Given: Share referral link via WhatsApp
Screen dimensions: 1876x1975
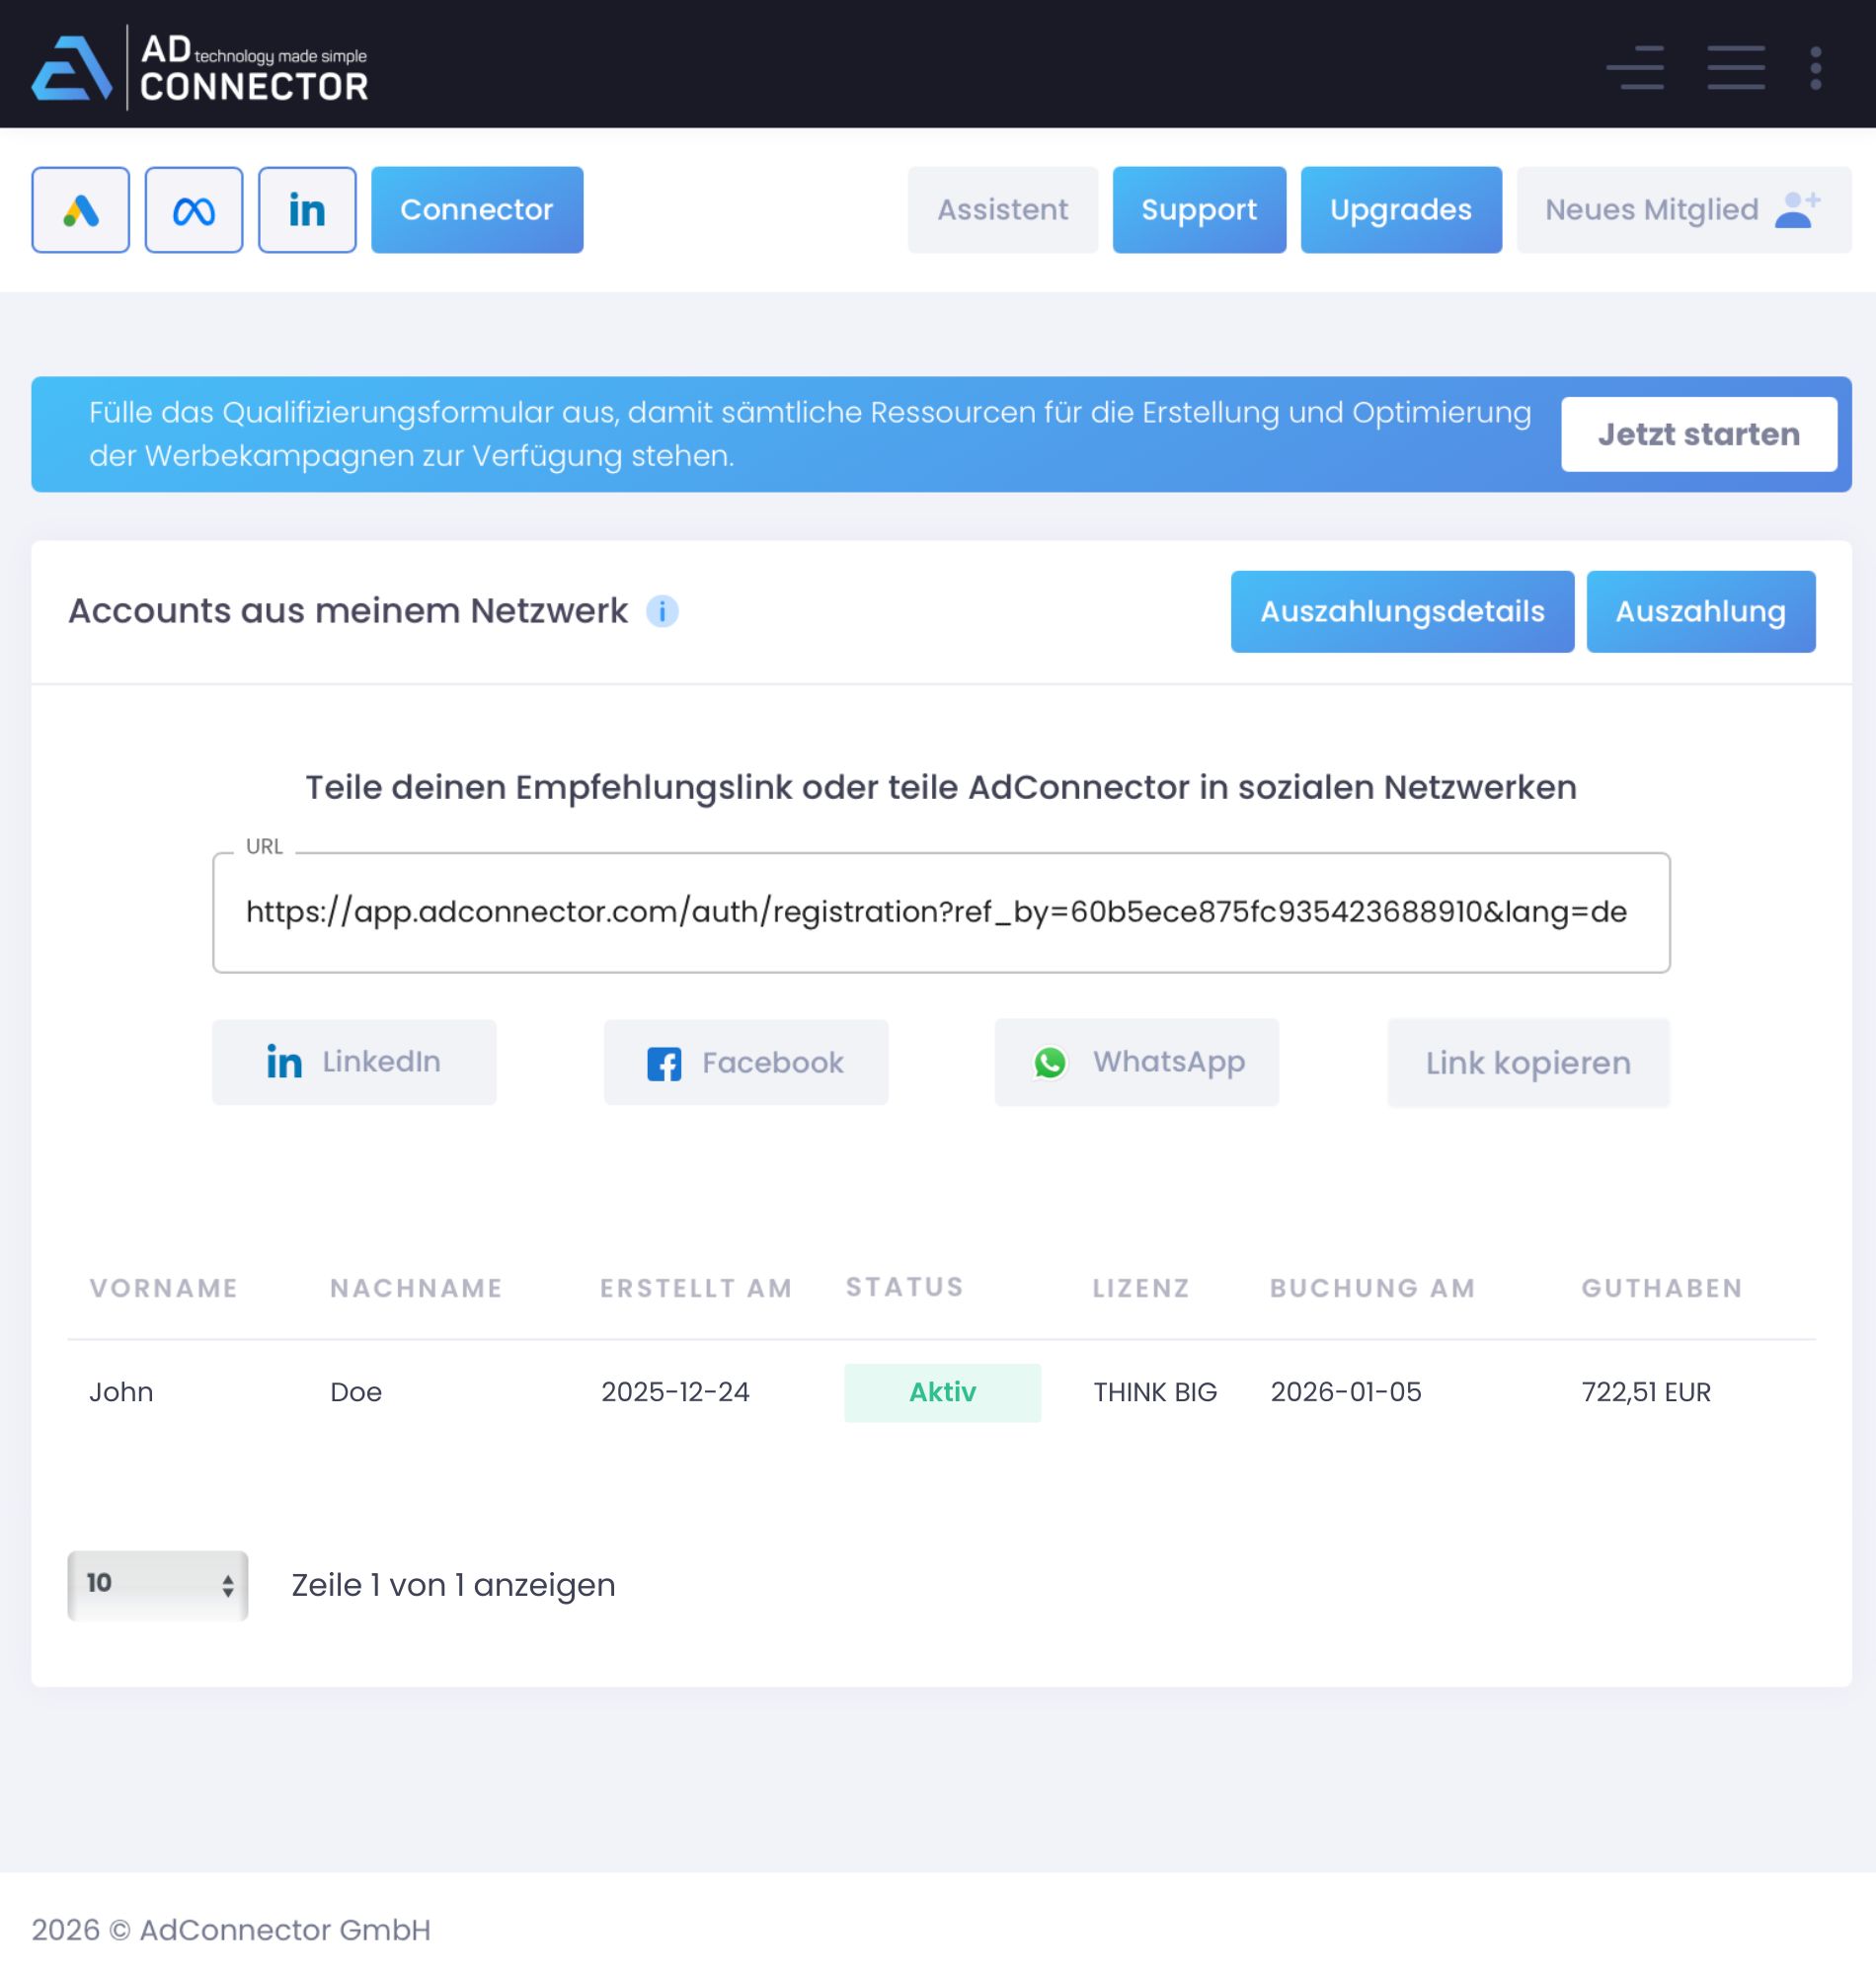Looking at the screenshot, I should pyautogui.click(x=1136, y=1062).
